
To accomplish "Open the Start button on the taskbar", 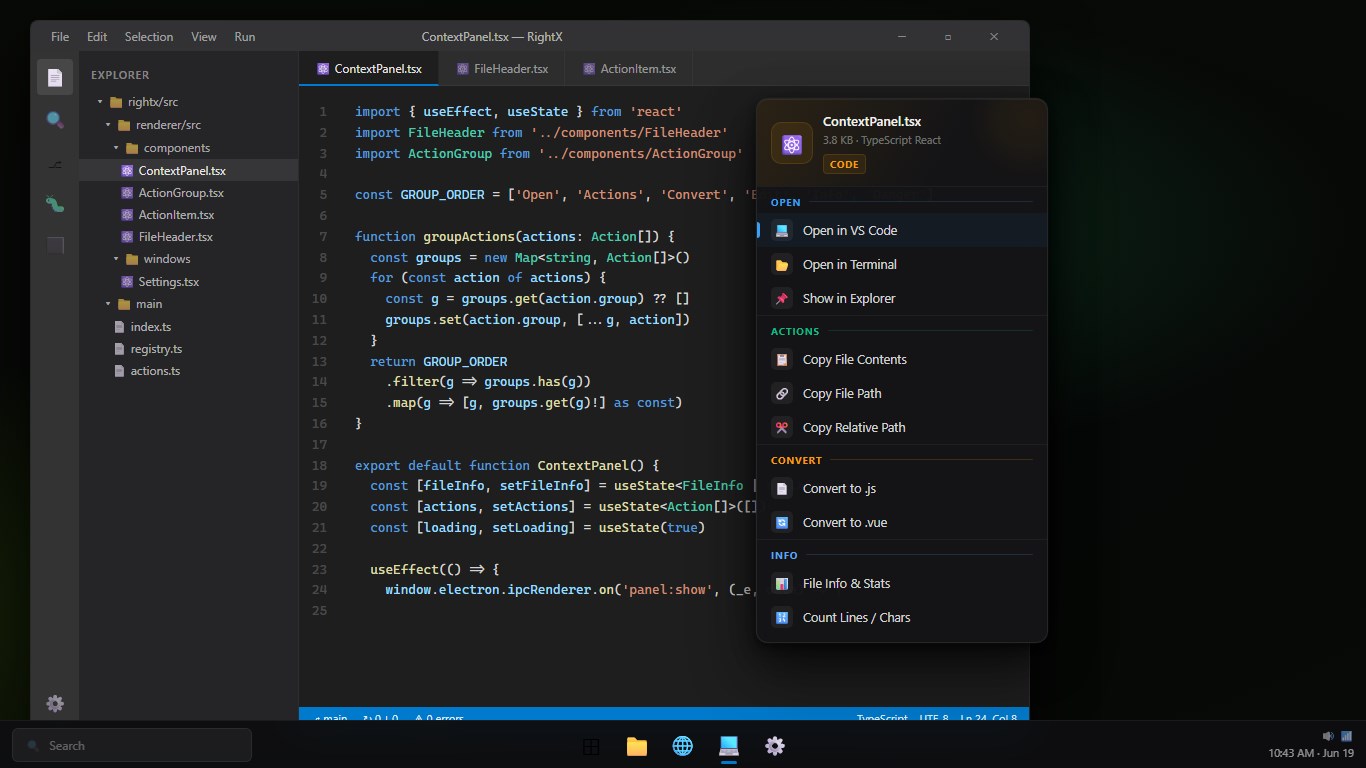I will point(591,746).
